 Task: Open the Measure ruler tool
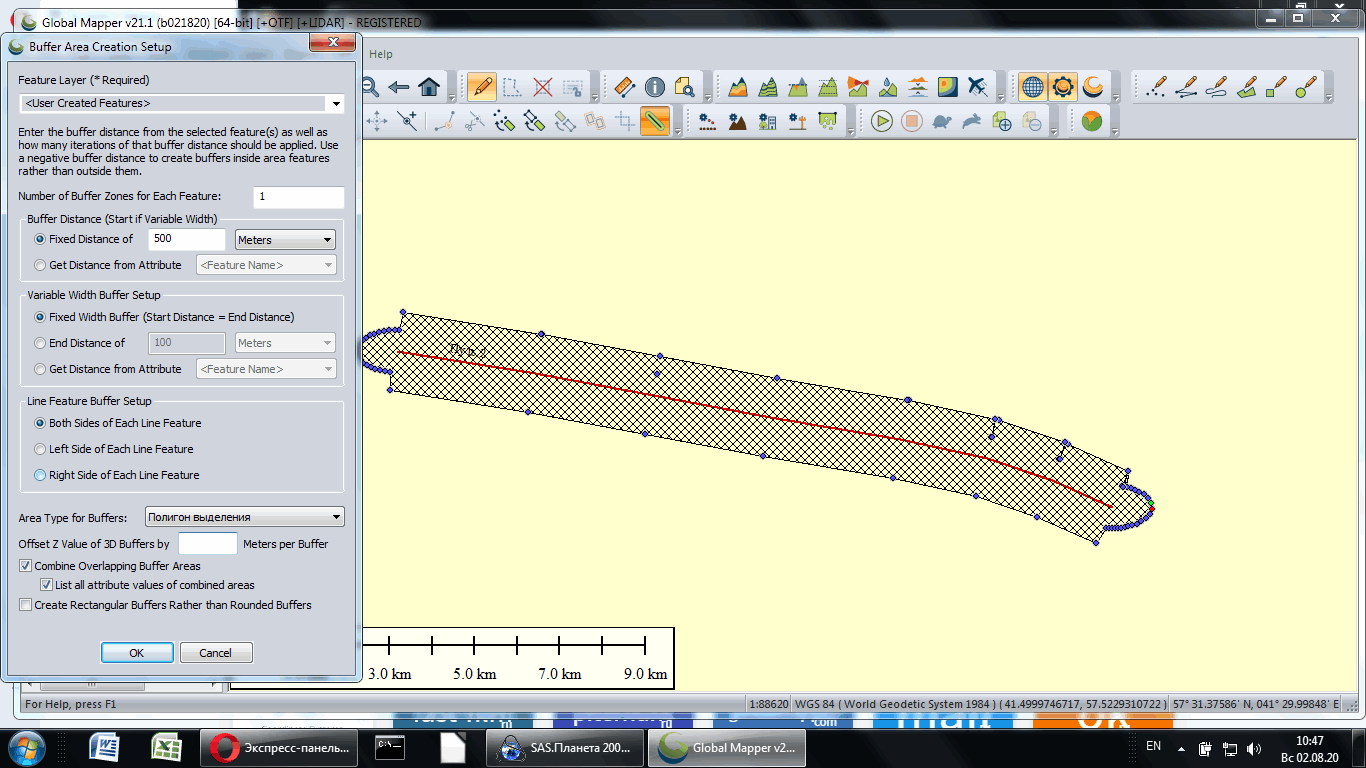coord(625,87)
